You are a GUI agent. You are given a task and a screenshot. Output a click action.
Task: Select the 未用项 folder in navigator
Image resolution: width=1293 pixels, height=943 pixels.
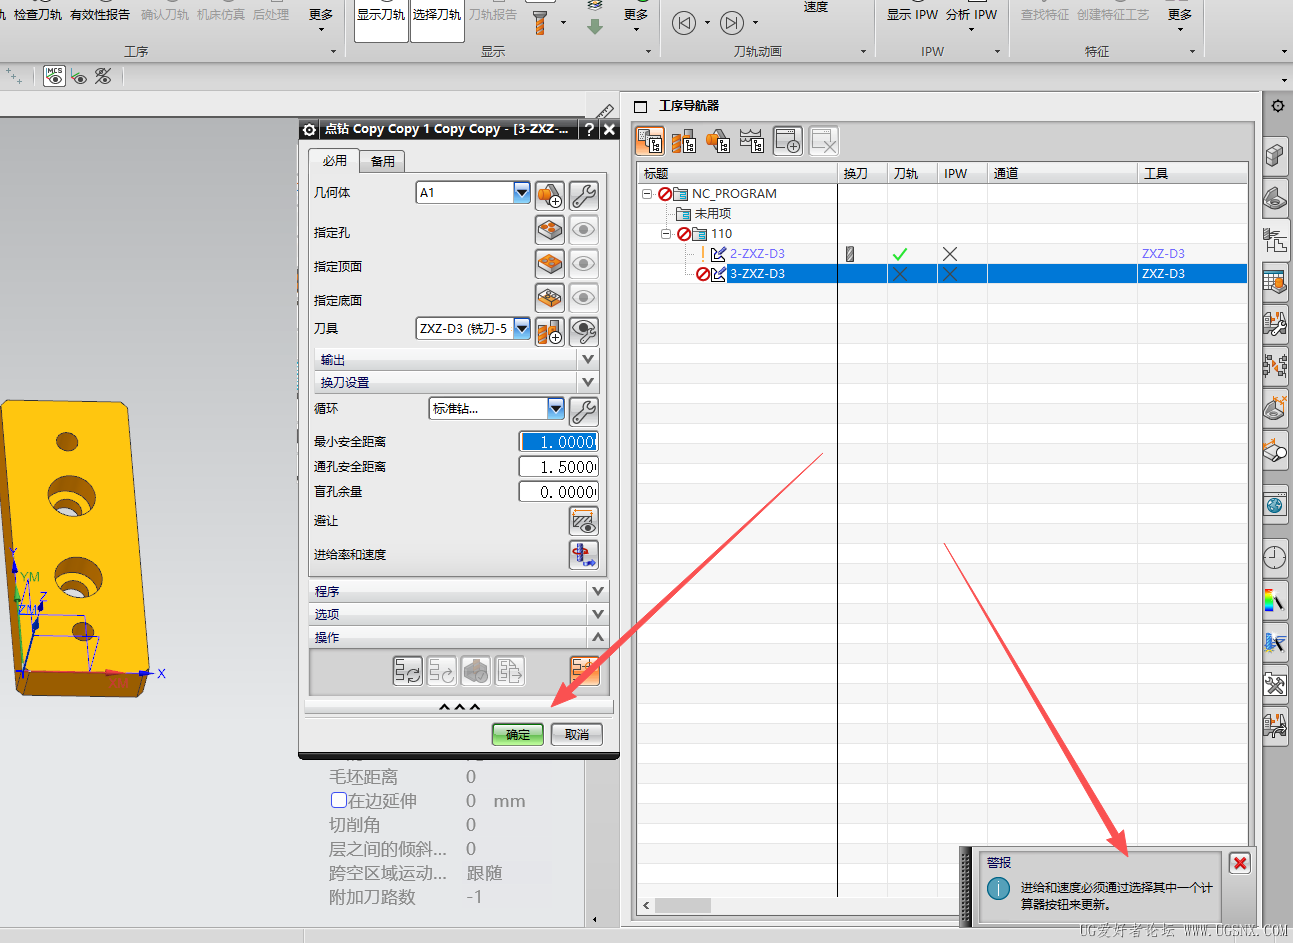pos(712,214)
